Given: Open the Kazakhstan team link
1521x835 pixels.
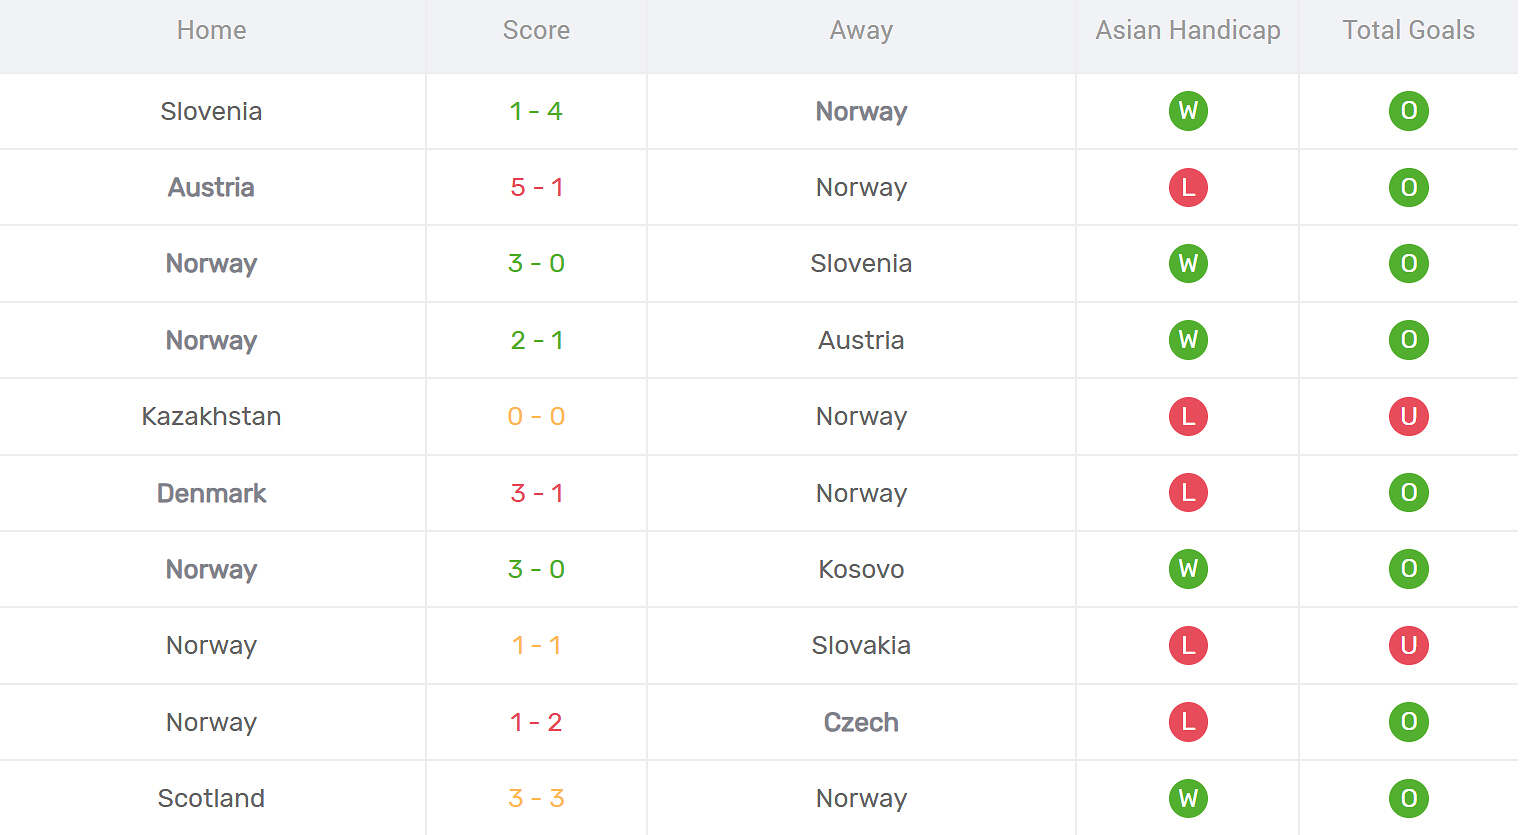Looking at the screenshot, I should click(x=211, y=416).
